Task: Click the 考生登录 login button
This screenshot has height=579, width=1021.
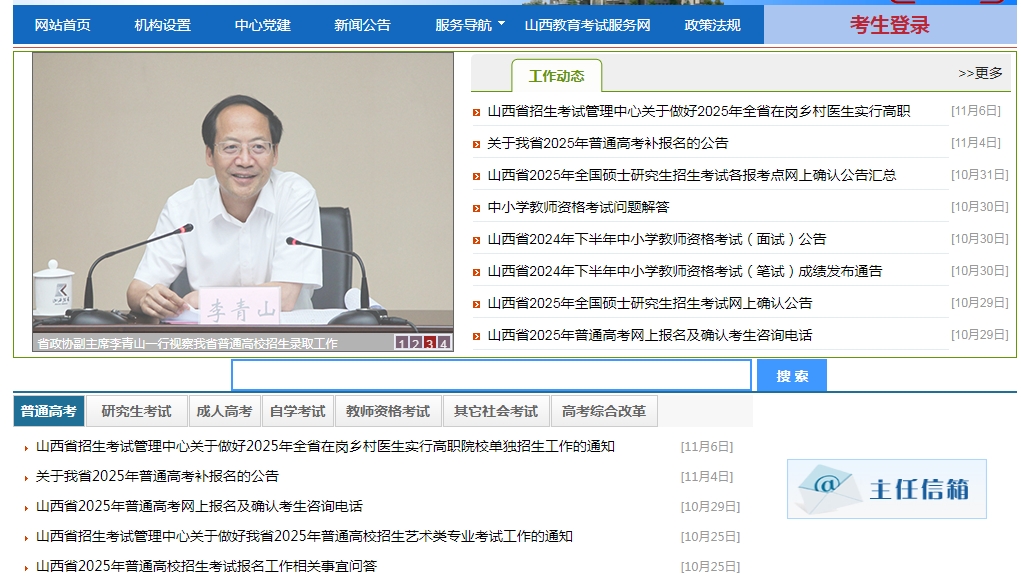Action: [x=889, y=25]
